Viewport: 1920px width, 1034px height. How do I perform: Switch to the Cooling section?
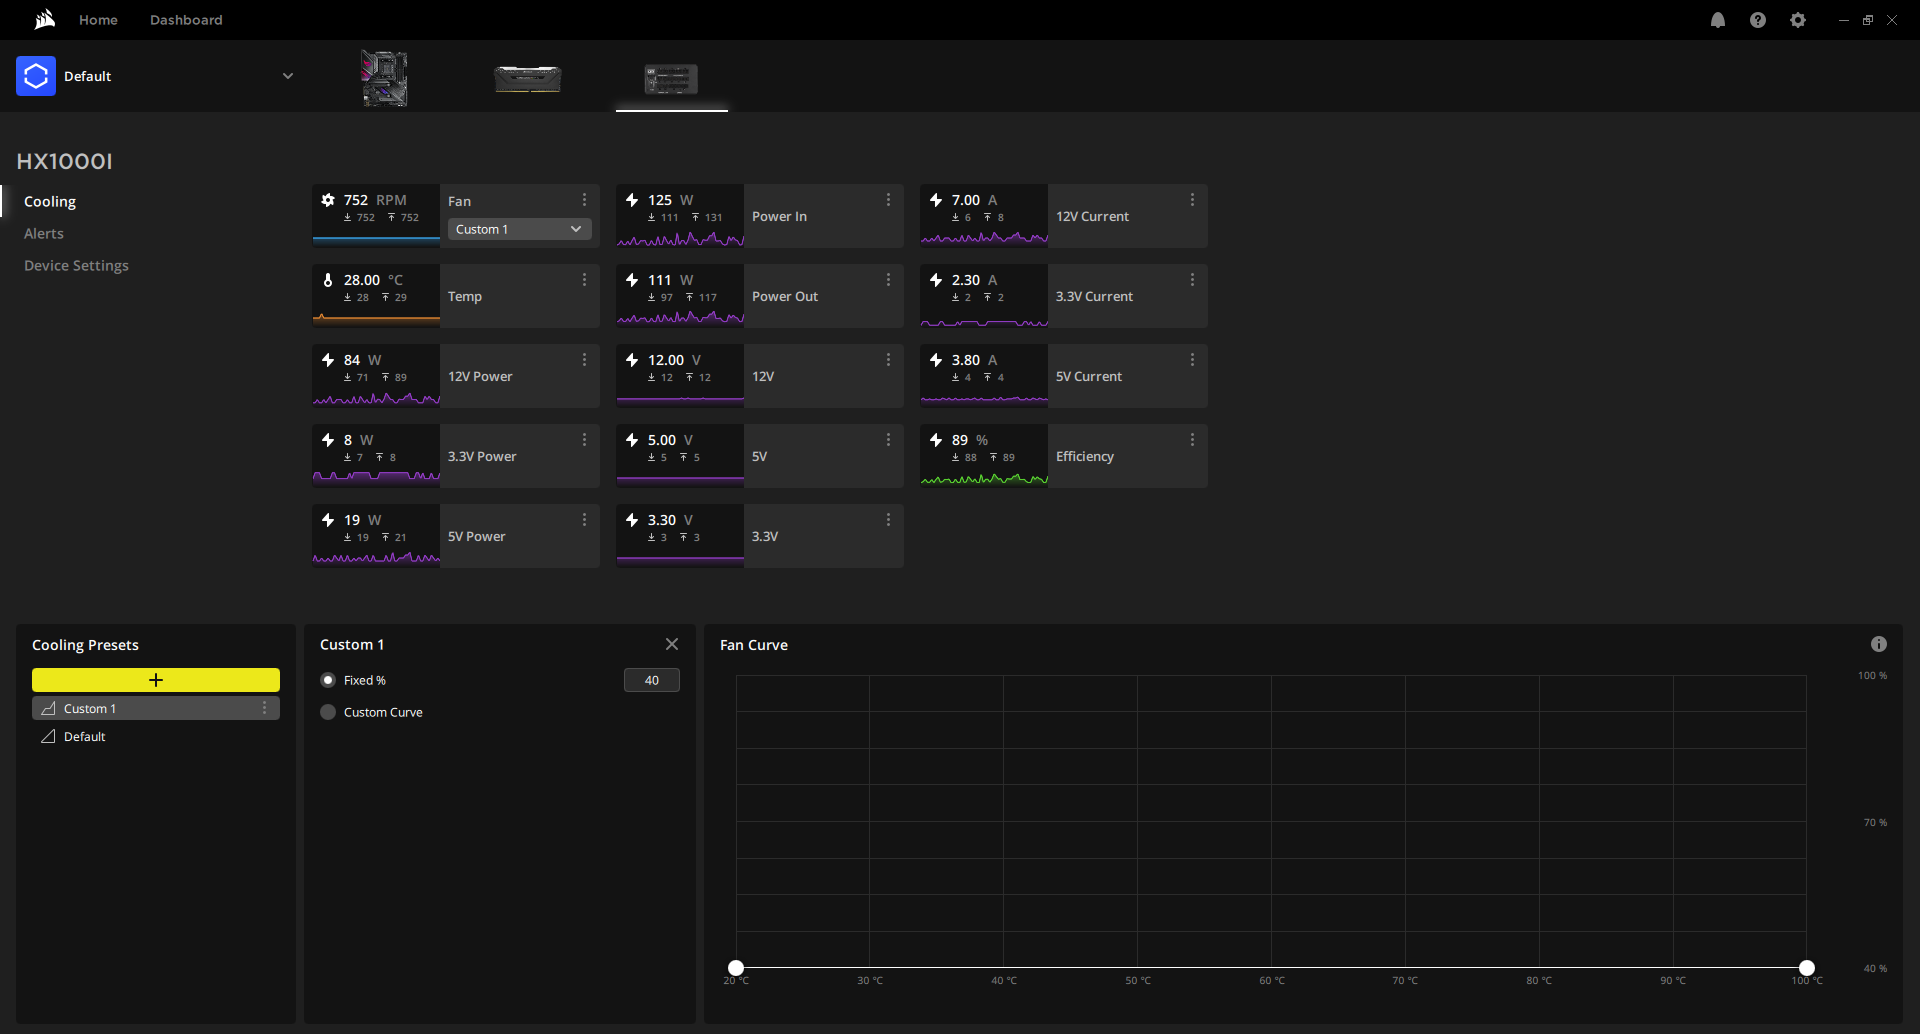click(x=50, y=201)
